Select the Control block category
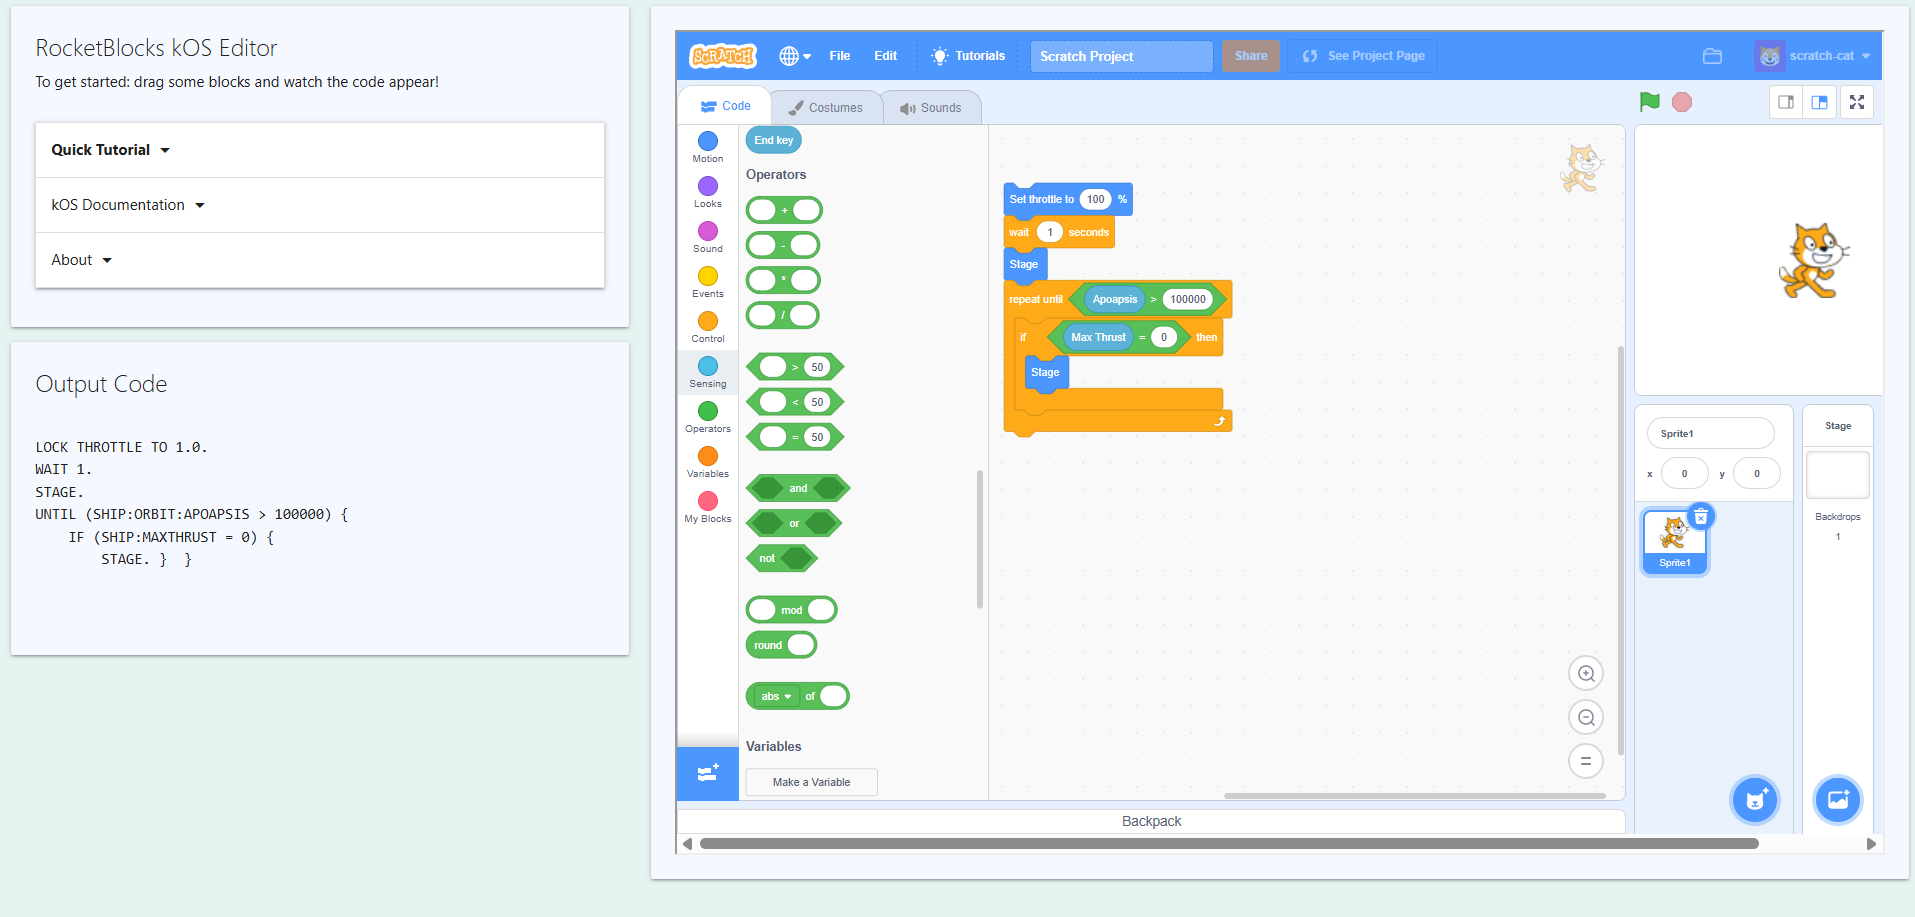Viewport: 1915px width, 917px height. [708, 327]
